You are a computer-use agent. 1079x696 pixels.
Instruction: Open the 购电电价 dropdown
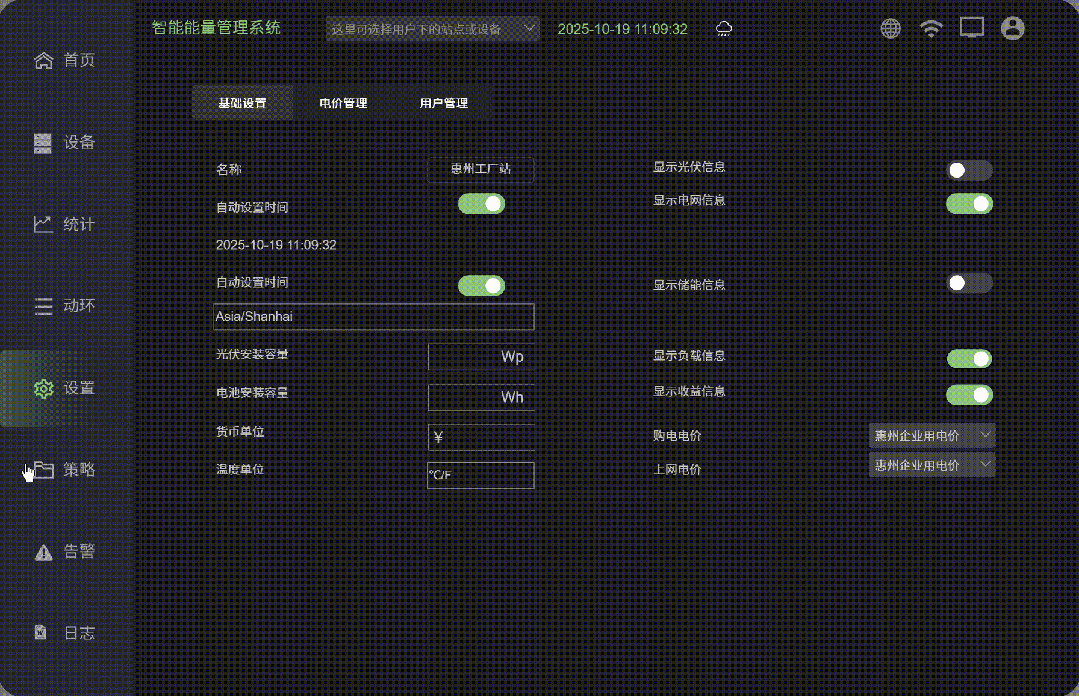[930, 435]
